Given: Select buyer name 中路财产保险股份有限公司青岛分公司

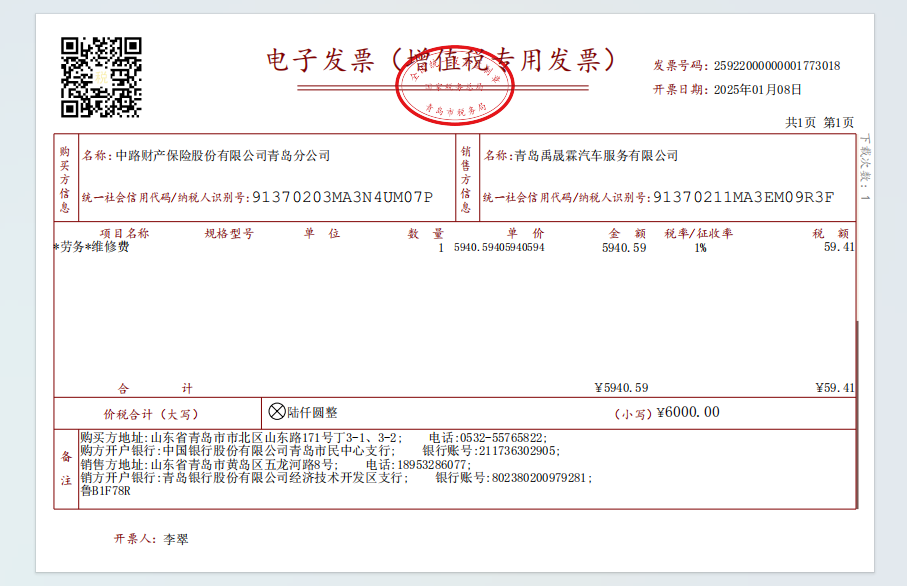Looking at the screenshot, I should (x=222, y=156).
